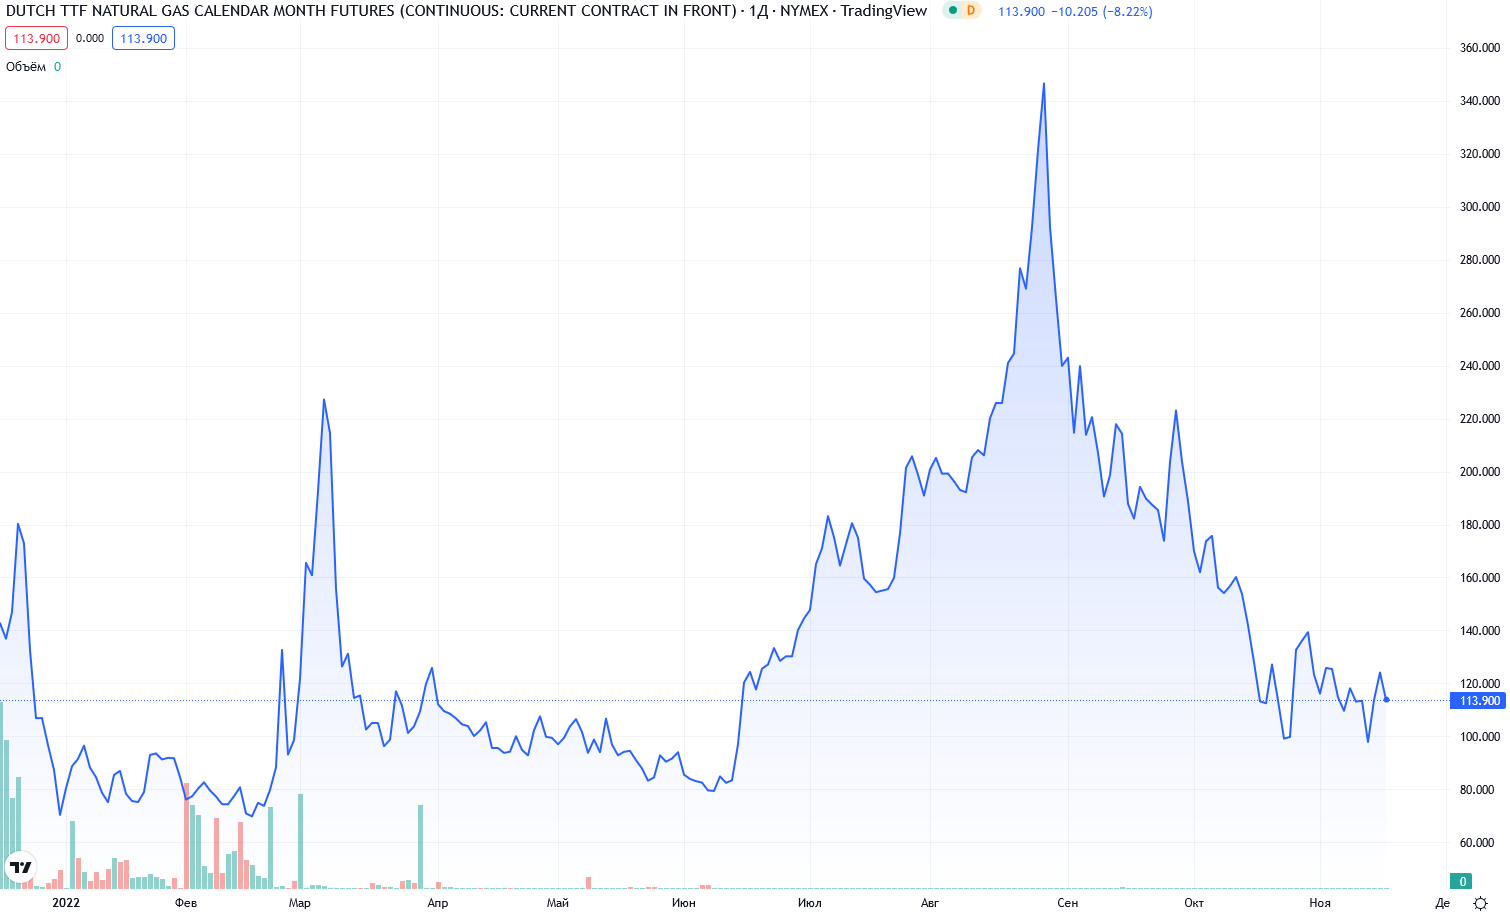The height and width of the screenshot is (917, 1510).
Task: Click the Мар label on time axis
Action: tap(299, 903)
